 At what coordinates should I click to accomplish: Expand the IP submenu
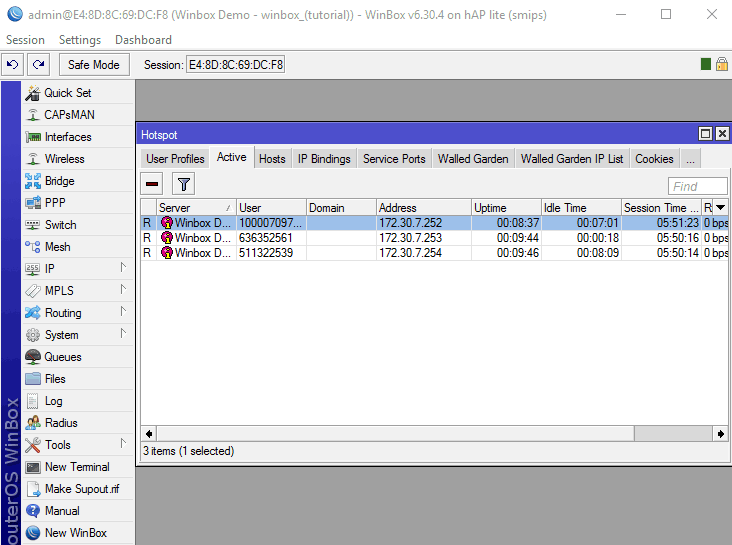pyautogui.click(x=123, y=267)
